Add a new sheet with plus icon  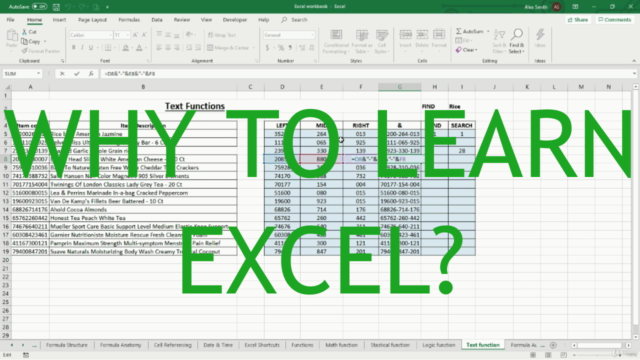553,345
